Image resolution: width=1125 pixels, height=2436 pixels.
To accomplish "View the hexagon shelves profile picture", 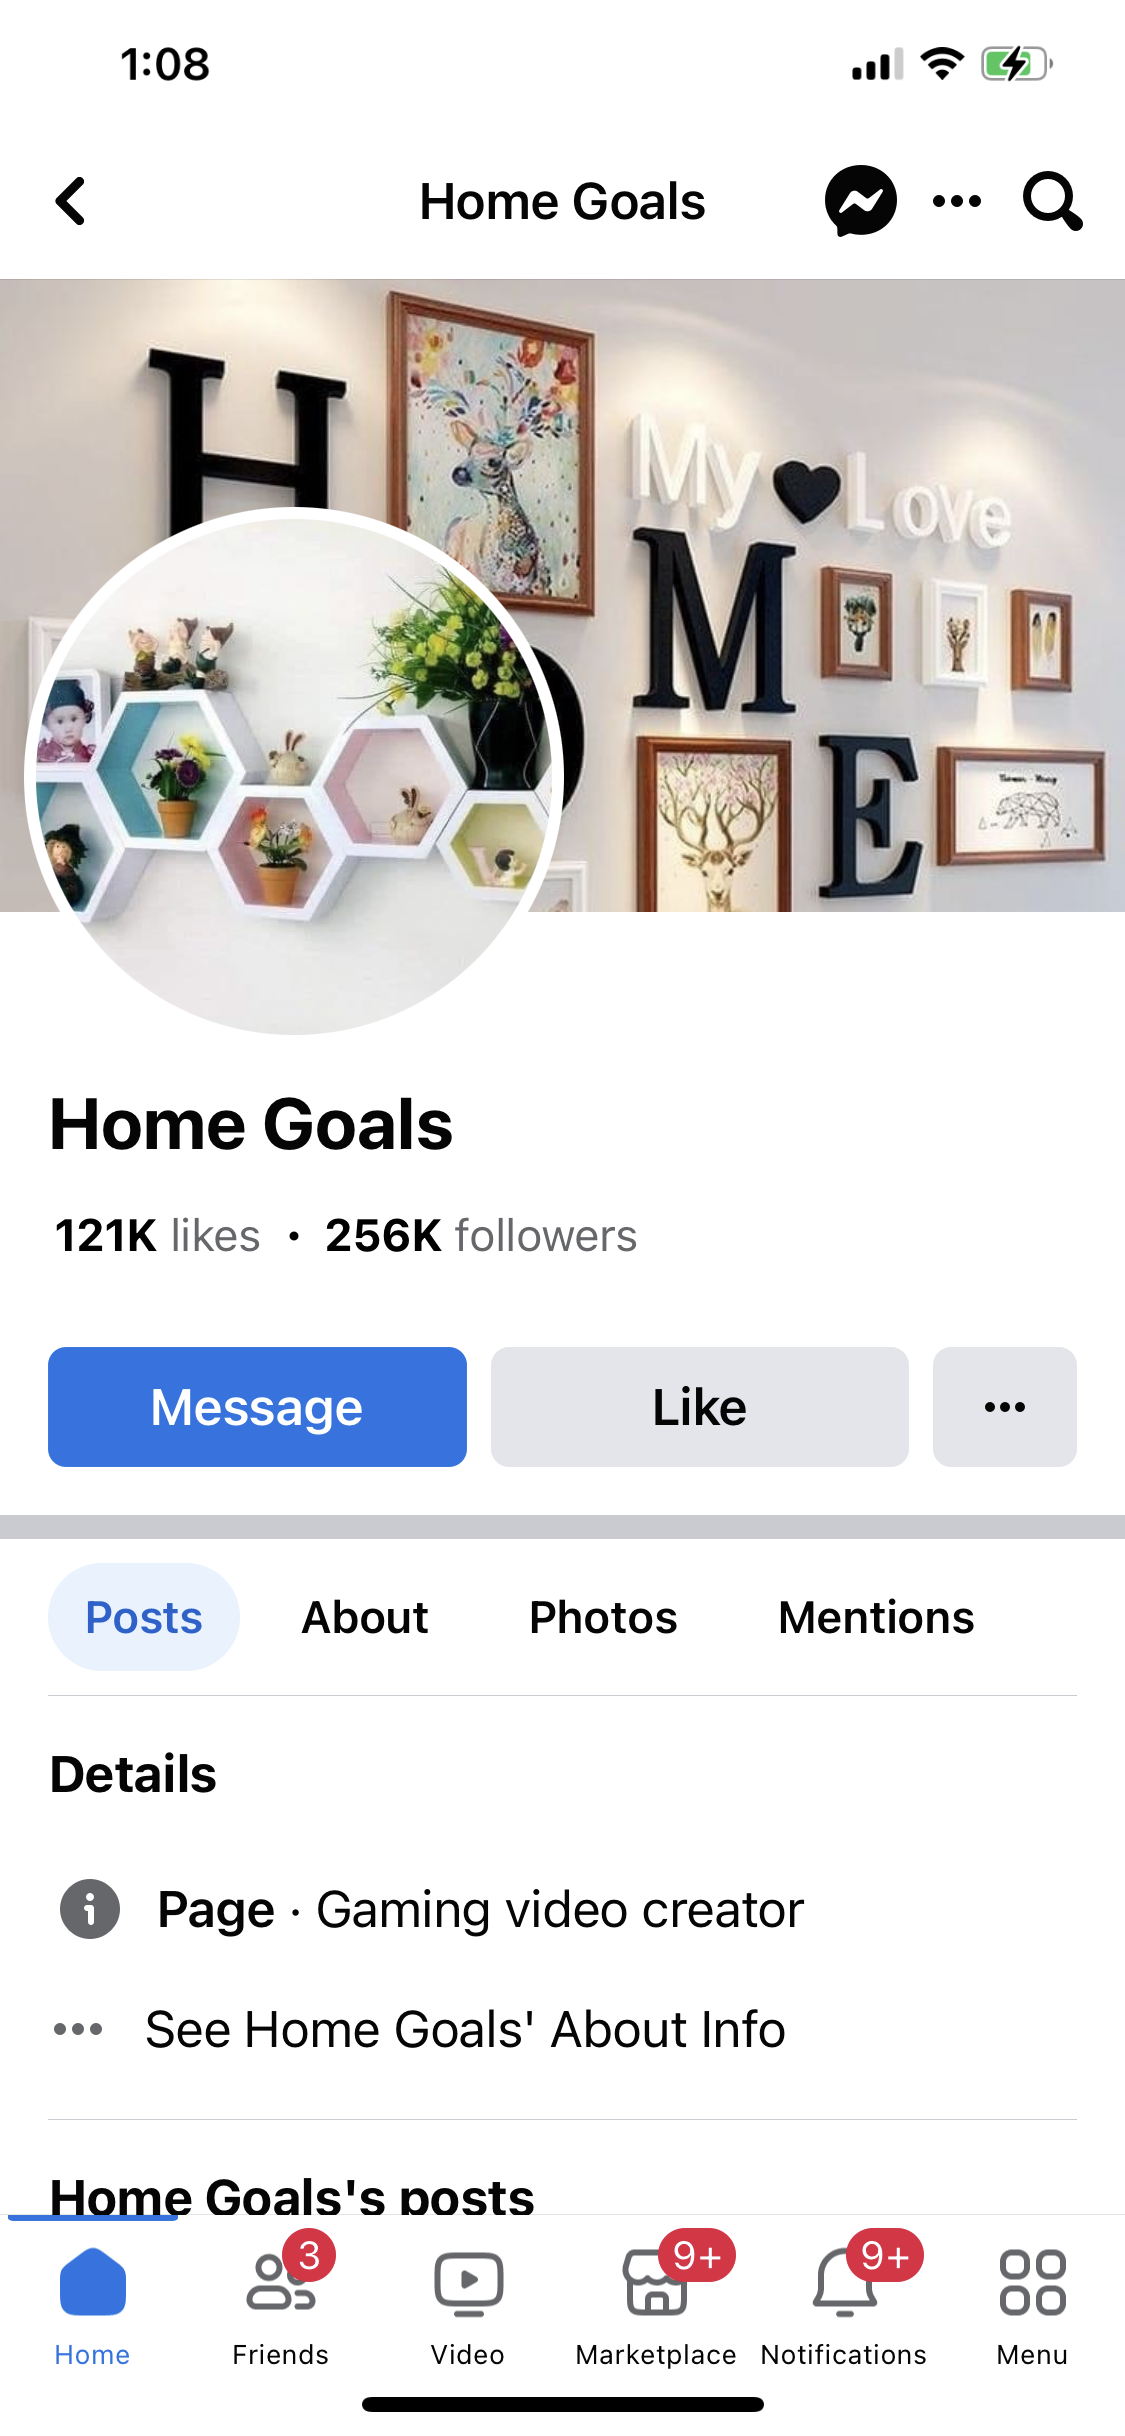I will point(294,772).
